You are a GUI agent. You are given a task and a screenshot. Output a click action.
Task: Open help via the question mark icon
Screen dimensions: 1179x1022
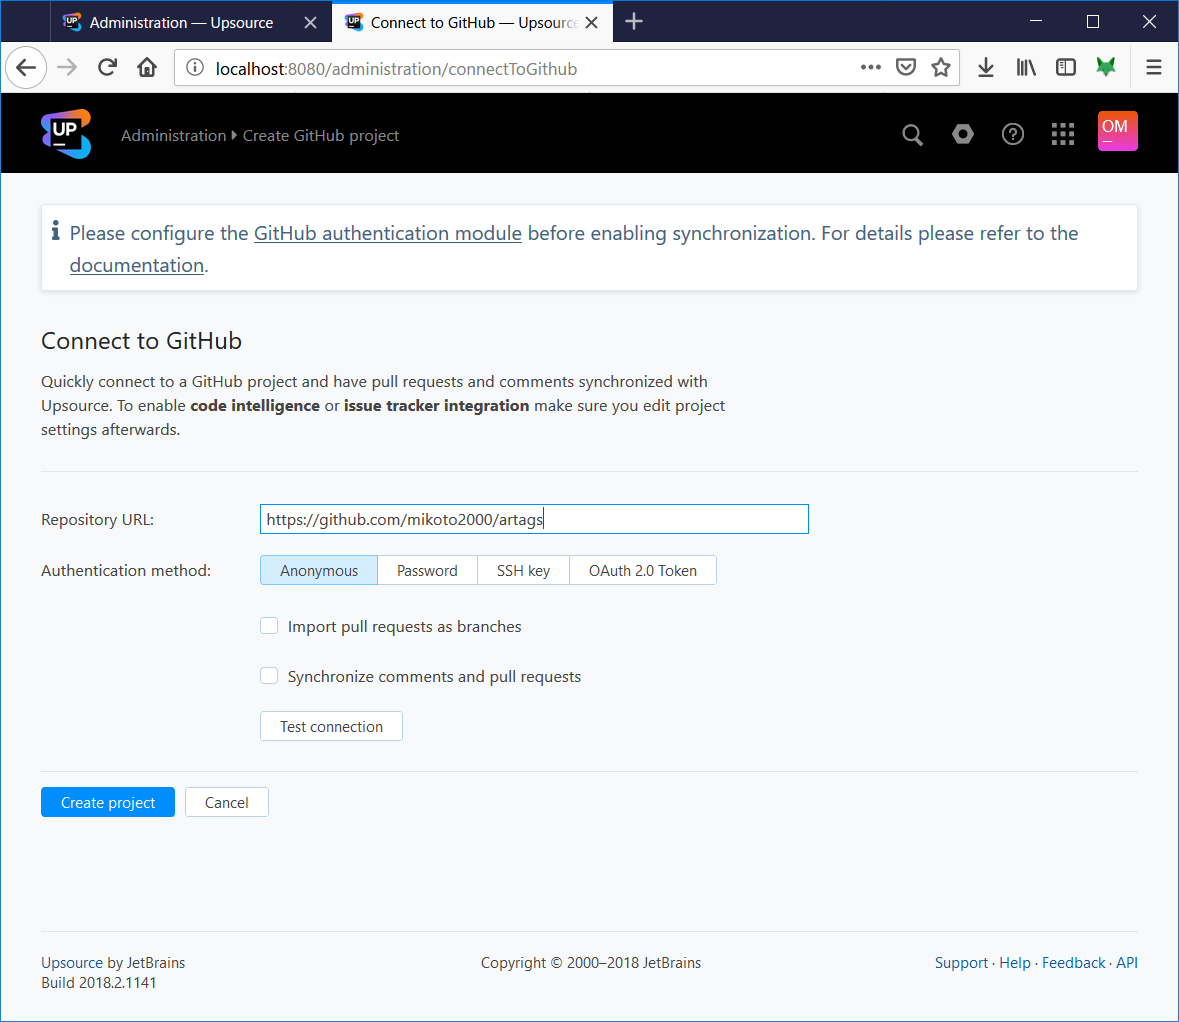coord(1013,133)
